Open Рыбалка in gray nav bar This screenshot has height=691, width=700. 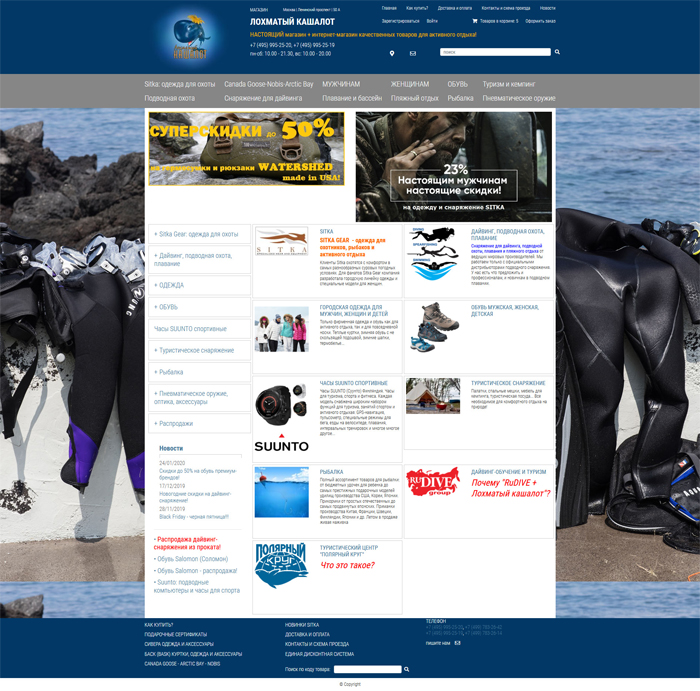(460, 98)
